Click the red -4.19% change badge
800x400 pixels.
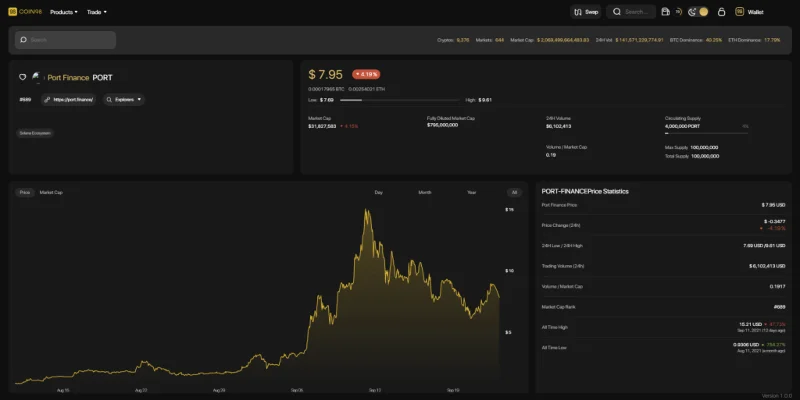tap(366, 74)
